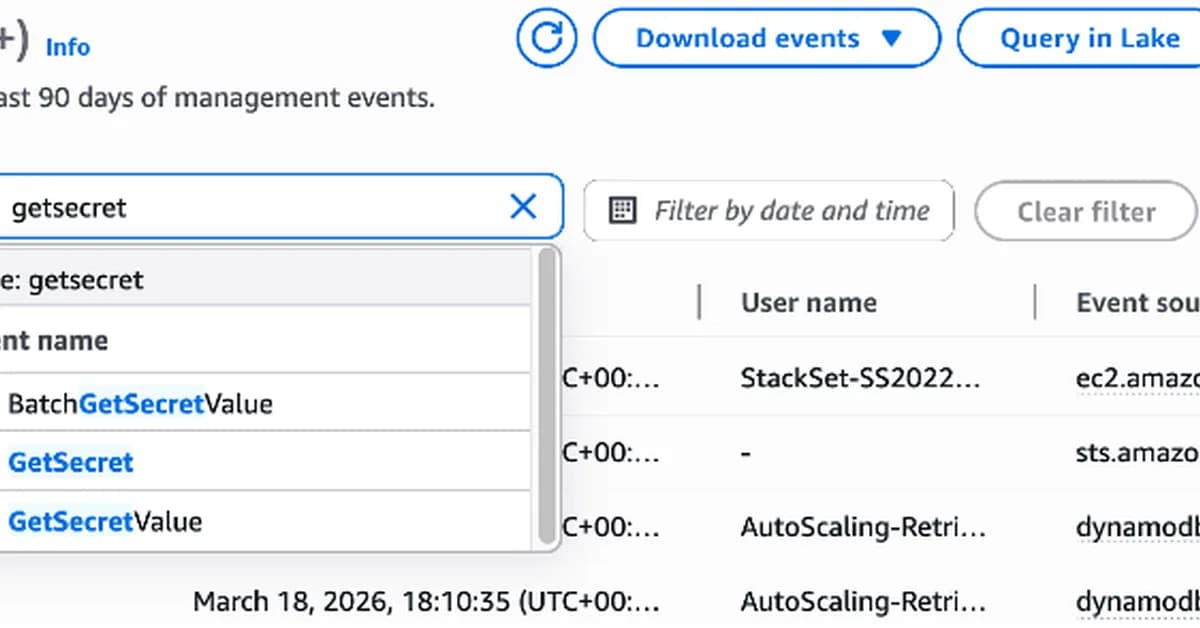Click the calendar icon in date filter
The width and height of the screenshot is (1200, 628).
[623, 210]
